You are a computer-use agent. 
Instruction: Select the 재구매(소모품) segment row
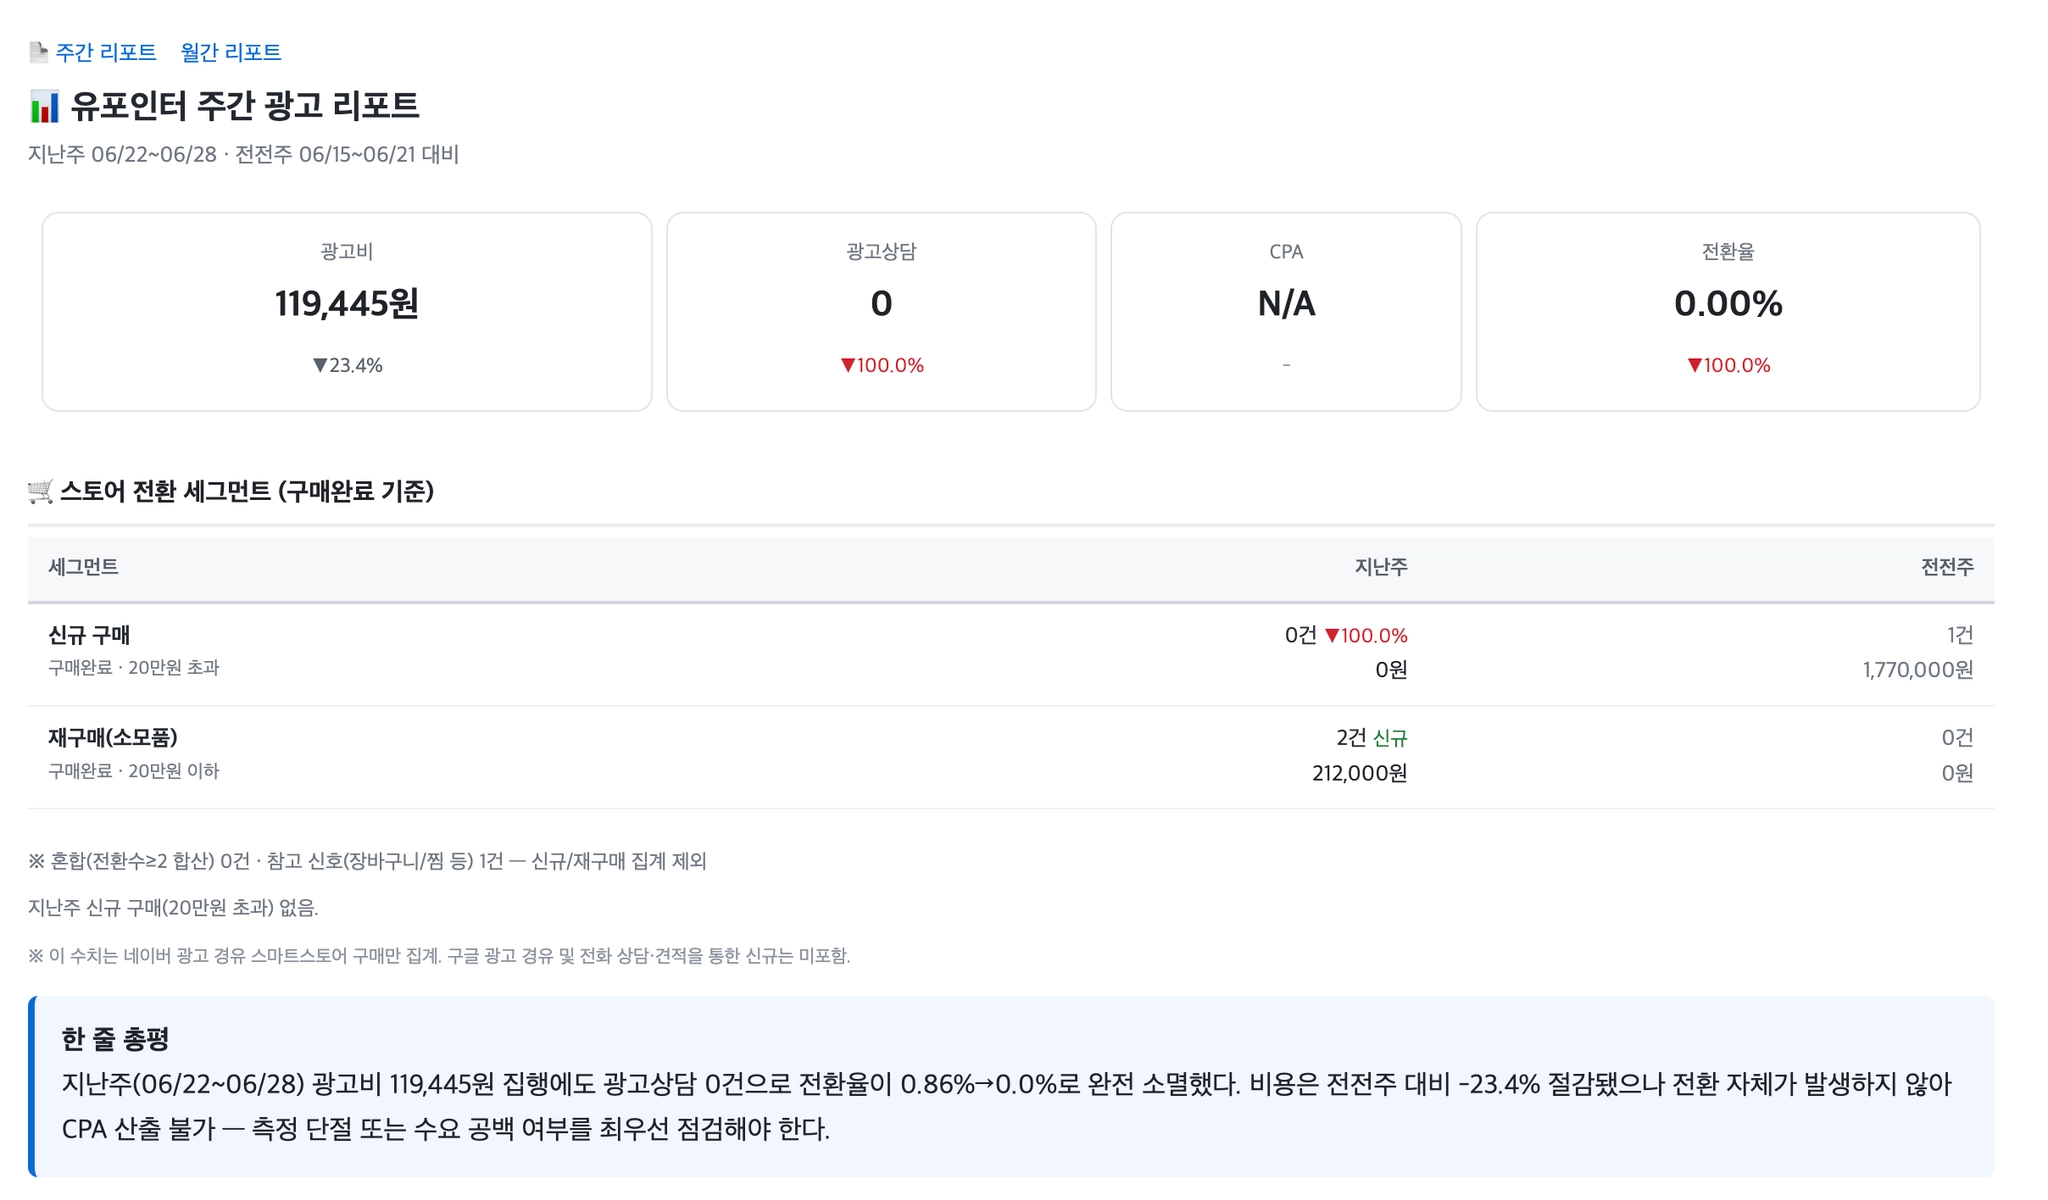click(1011, 757)
